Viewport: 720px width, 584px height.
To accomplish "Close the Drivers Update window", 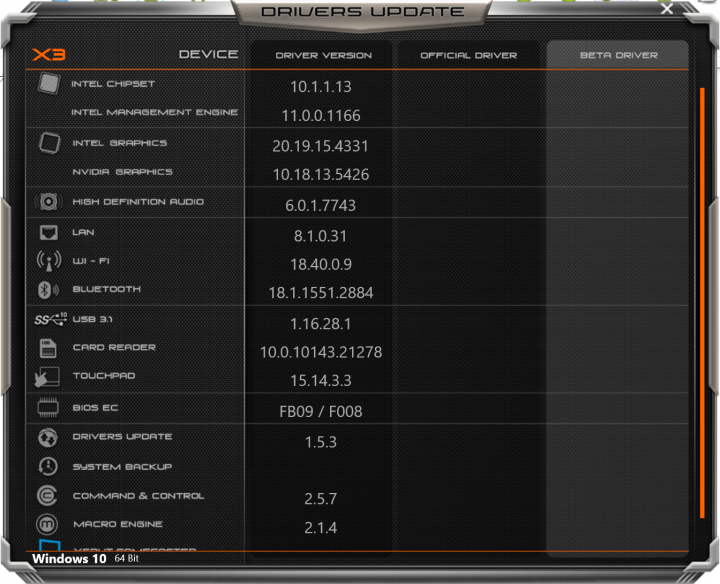I will 667,9.
